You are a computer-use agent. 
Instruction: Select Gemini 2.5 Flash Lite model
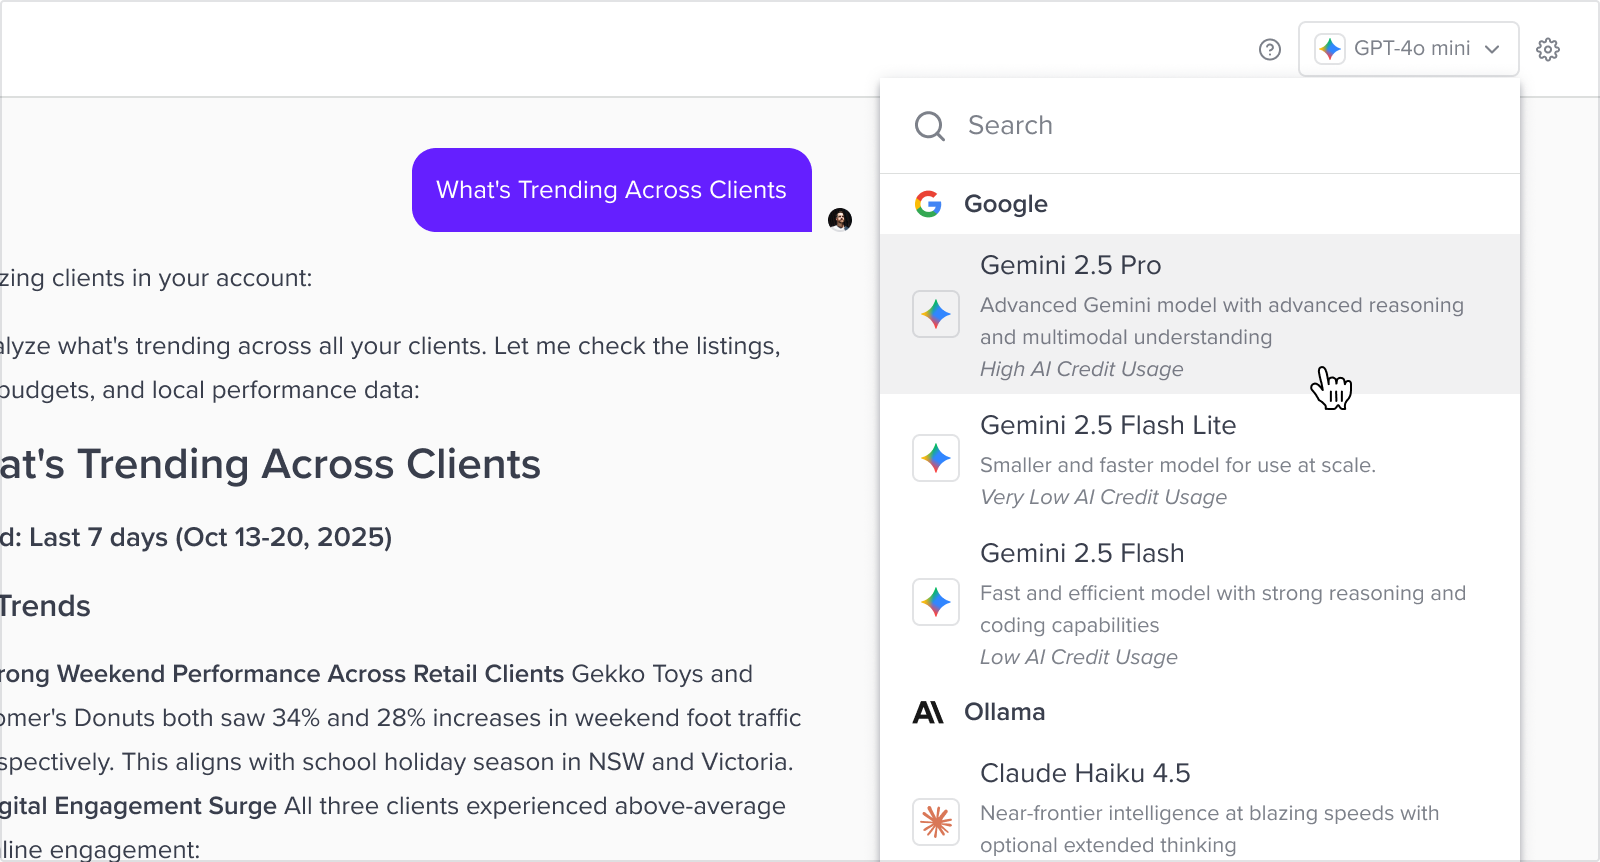point(1200,458)
